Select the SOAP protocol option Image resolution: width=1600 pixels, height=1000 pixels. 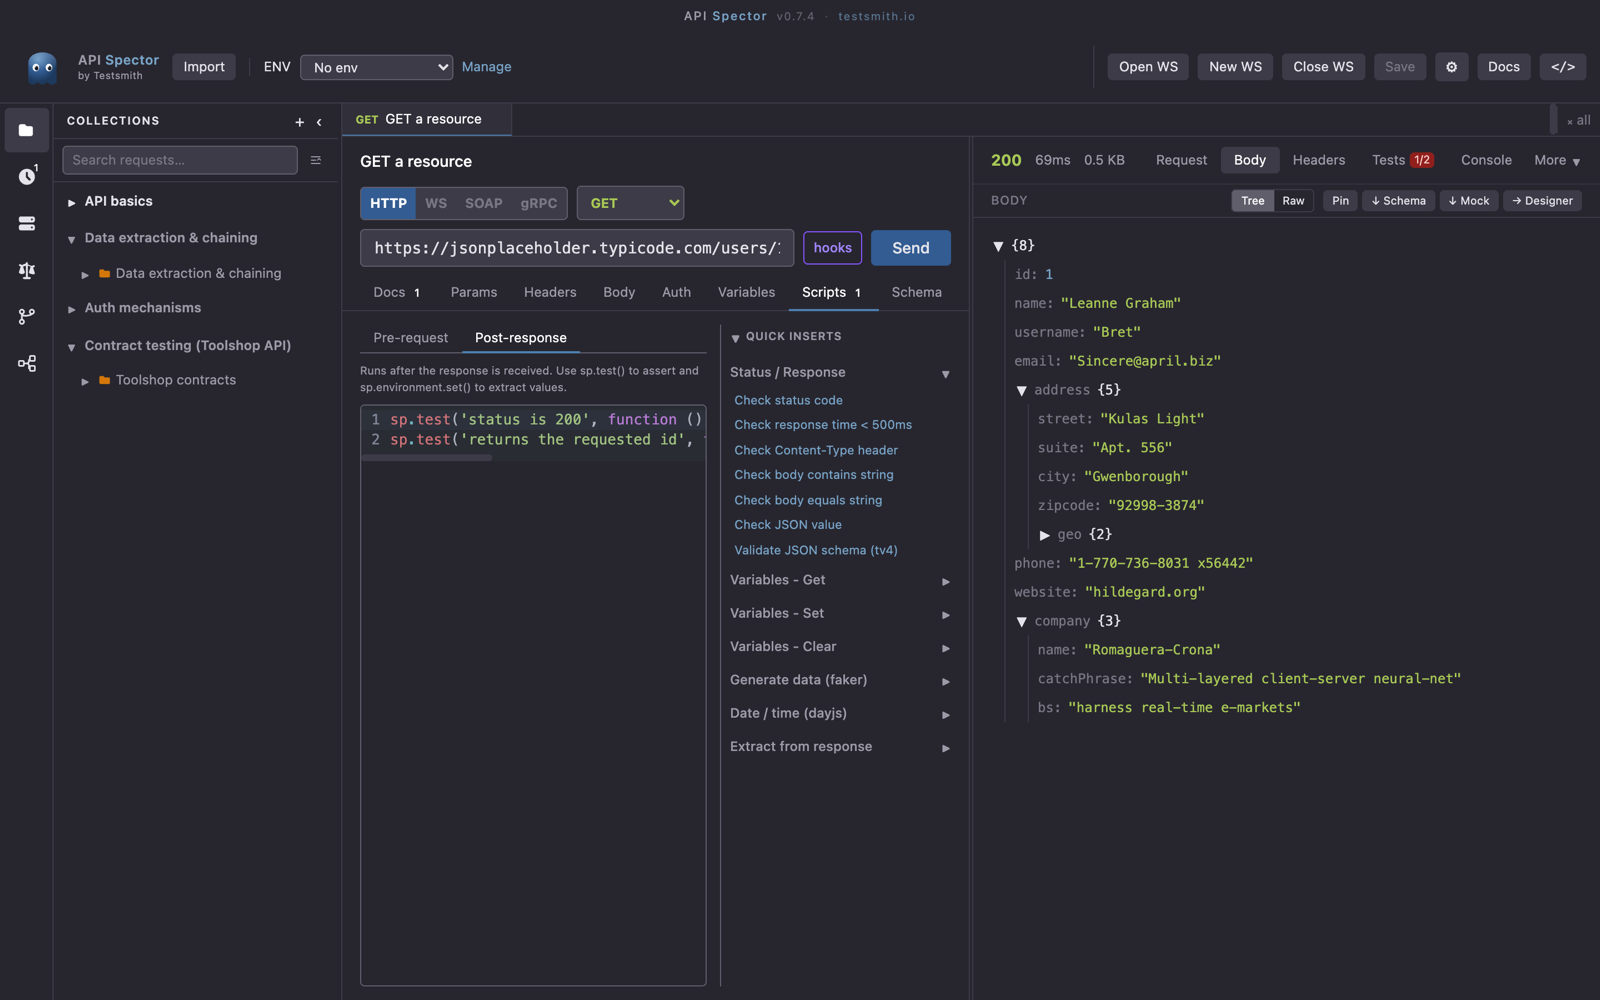(x=484, y=203)
